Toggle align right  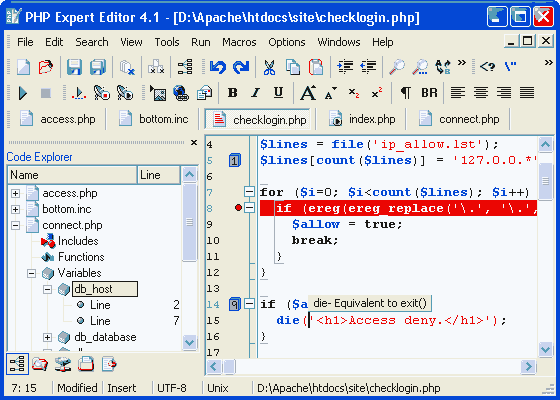point(504,93)
